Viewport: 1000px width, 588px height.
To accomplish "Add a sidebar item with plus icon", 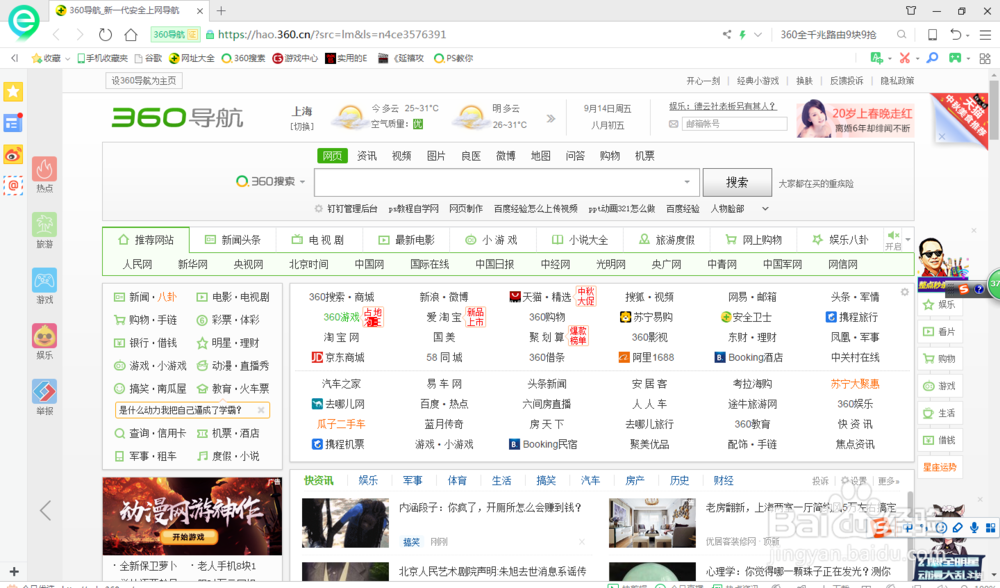I will pos(14,572).
